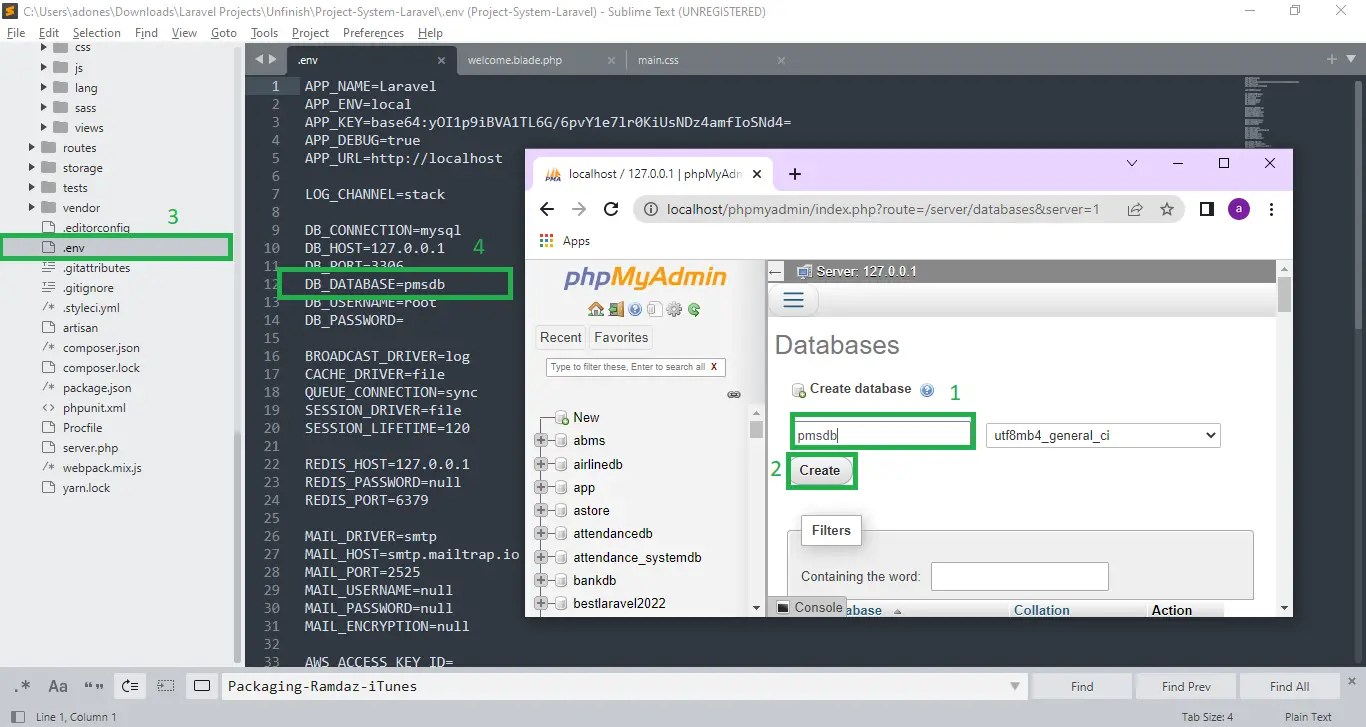This screenshot has height=727, width=1366.
Task: Click the Sublime Text icon in the title bar
Action: pyautogui.click(x=10, y=11)
